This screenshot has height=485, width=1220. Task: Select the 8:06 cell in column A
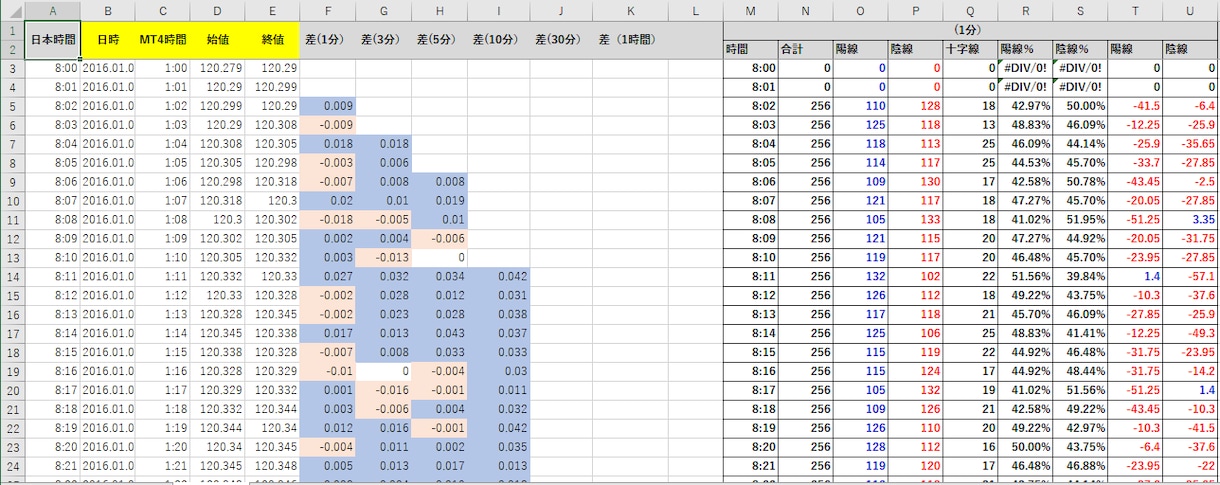click(51, 182)
